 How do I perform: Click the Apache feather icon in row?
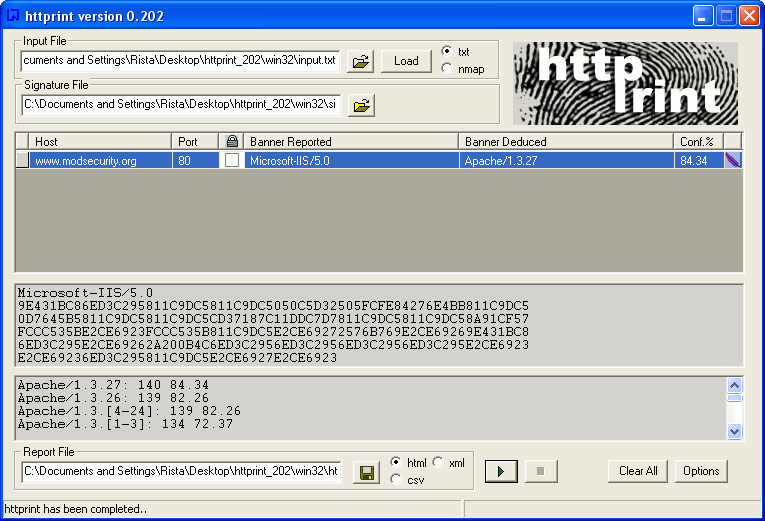[x=733, y=160]
